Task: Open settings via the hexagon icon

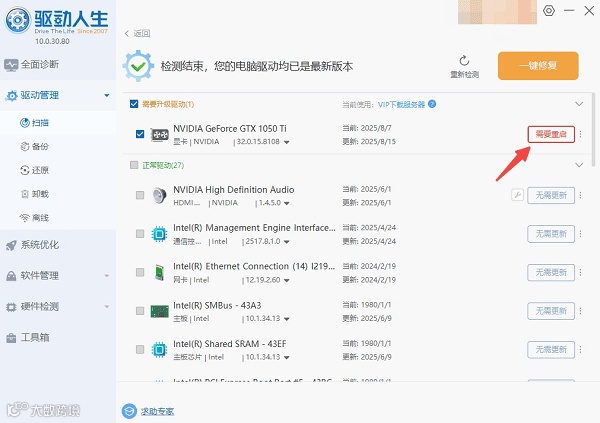Action: click(x=549, y=11)
